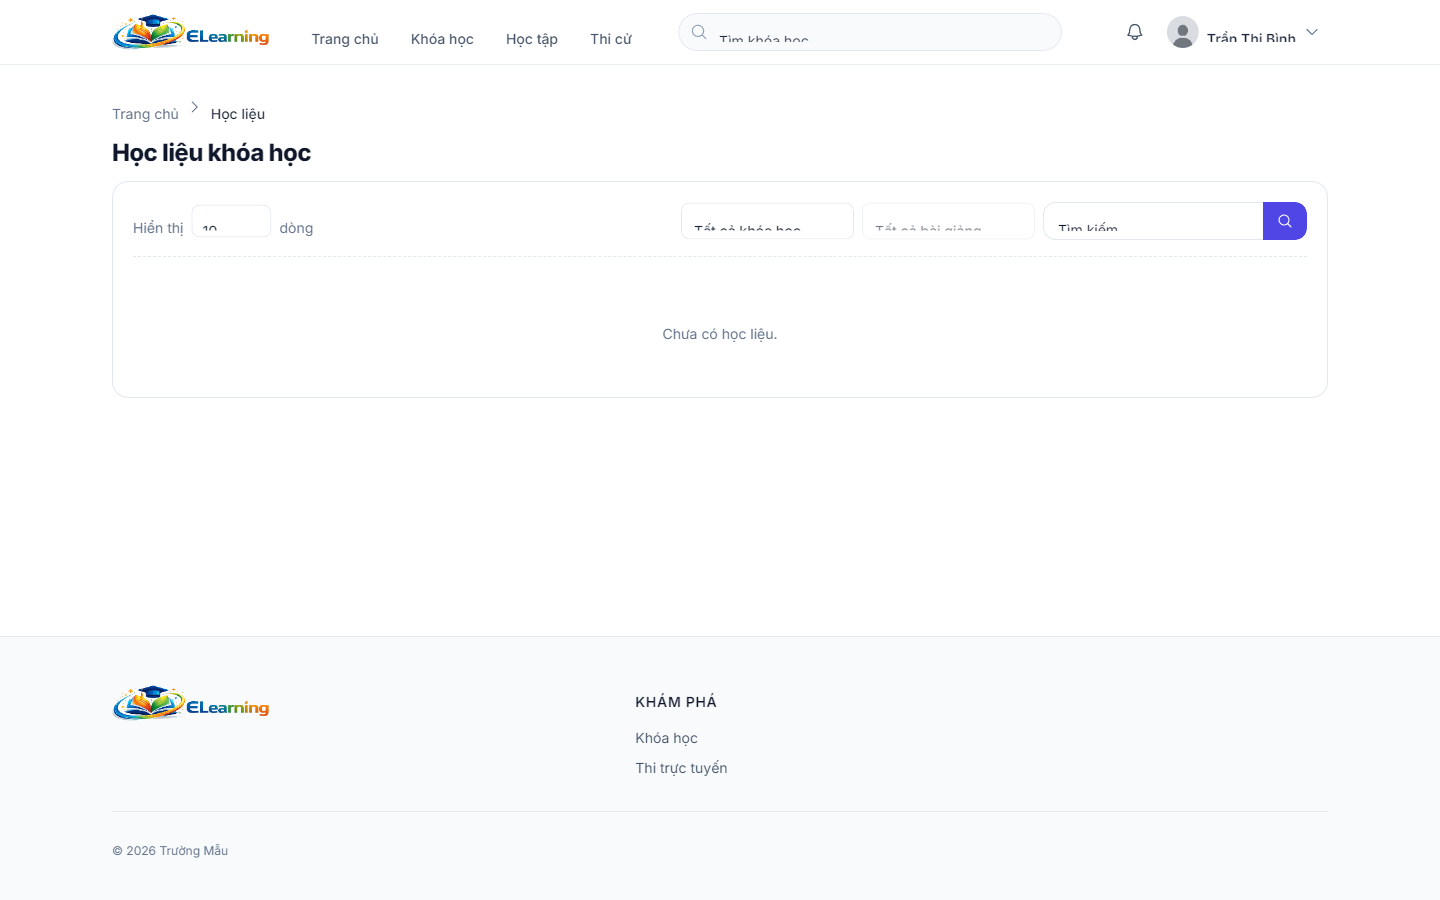Focus the course search field in the header
Screen dimensions: 1440x900
click(870, 32)
